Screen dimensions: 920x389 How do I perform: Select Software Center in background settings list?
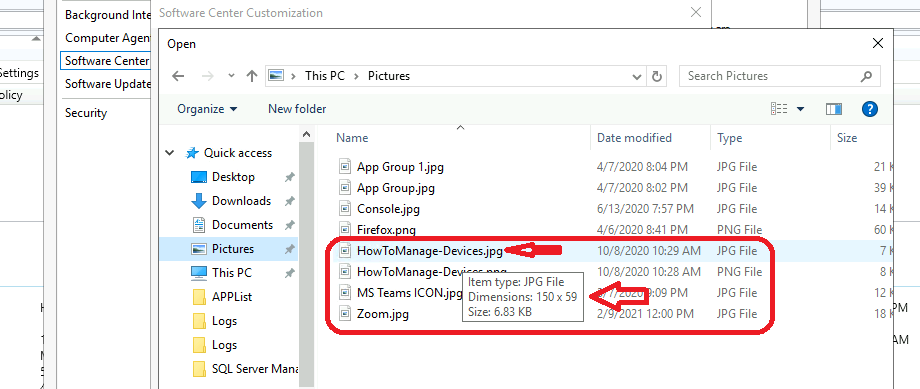coord(106,60)
